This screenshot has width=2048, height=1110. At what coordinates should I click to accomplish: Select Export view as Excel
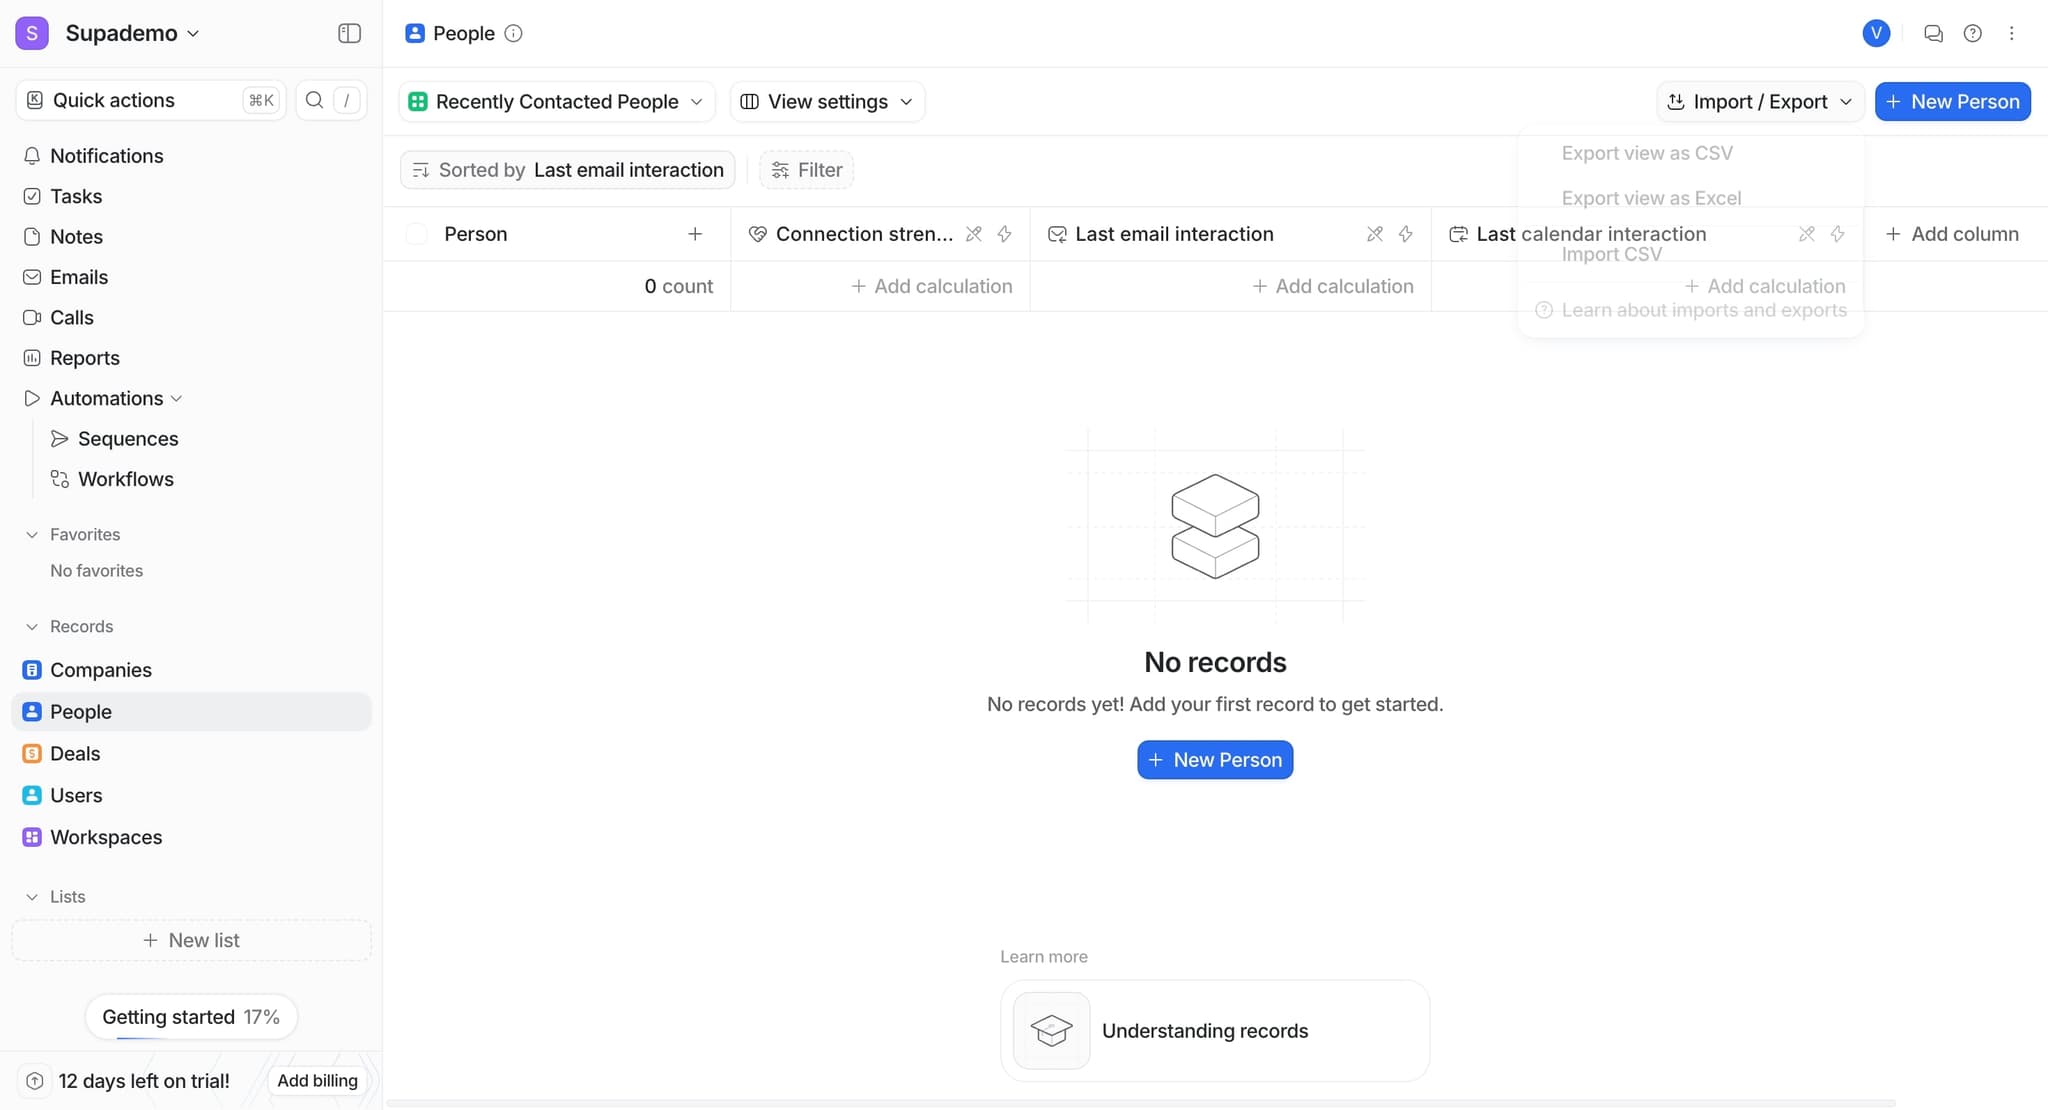pyautogui.click(x=1651, y=197)
